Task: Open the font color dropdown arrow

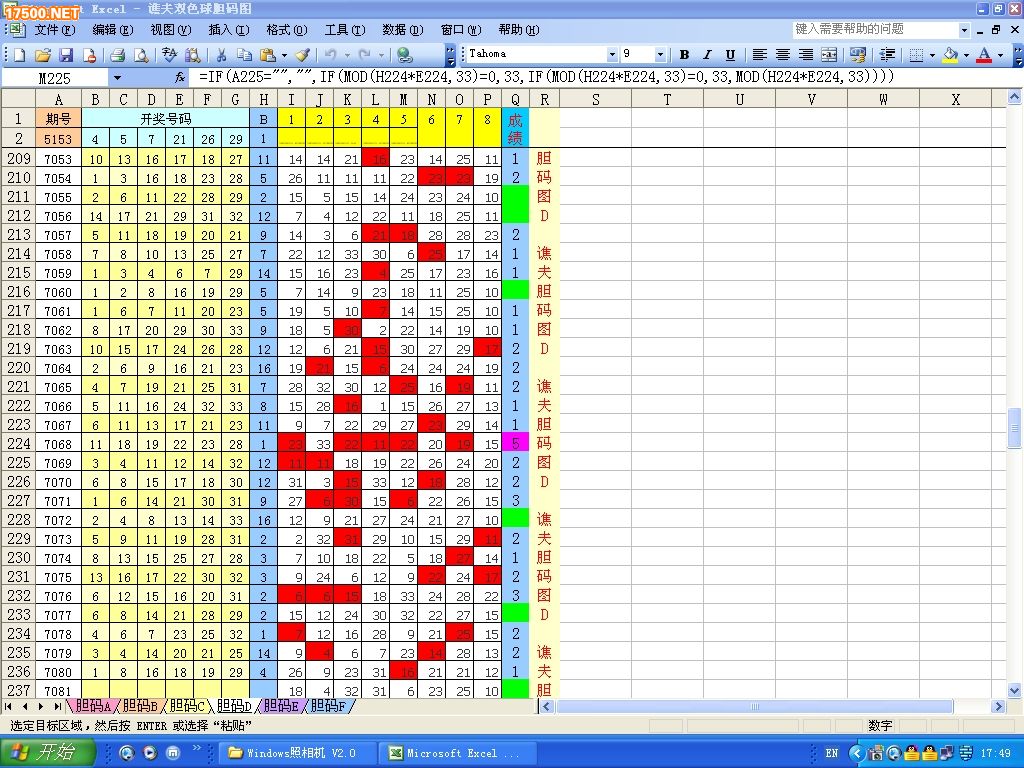Action: 1000,55
